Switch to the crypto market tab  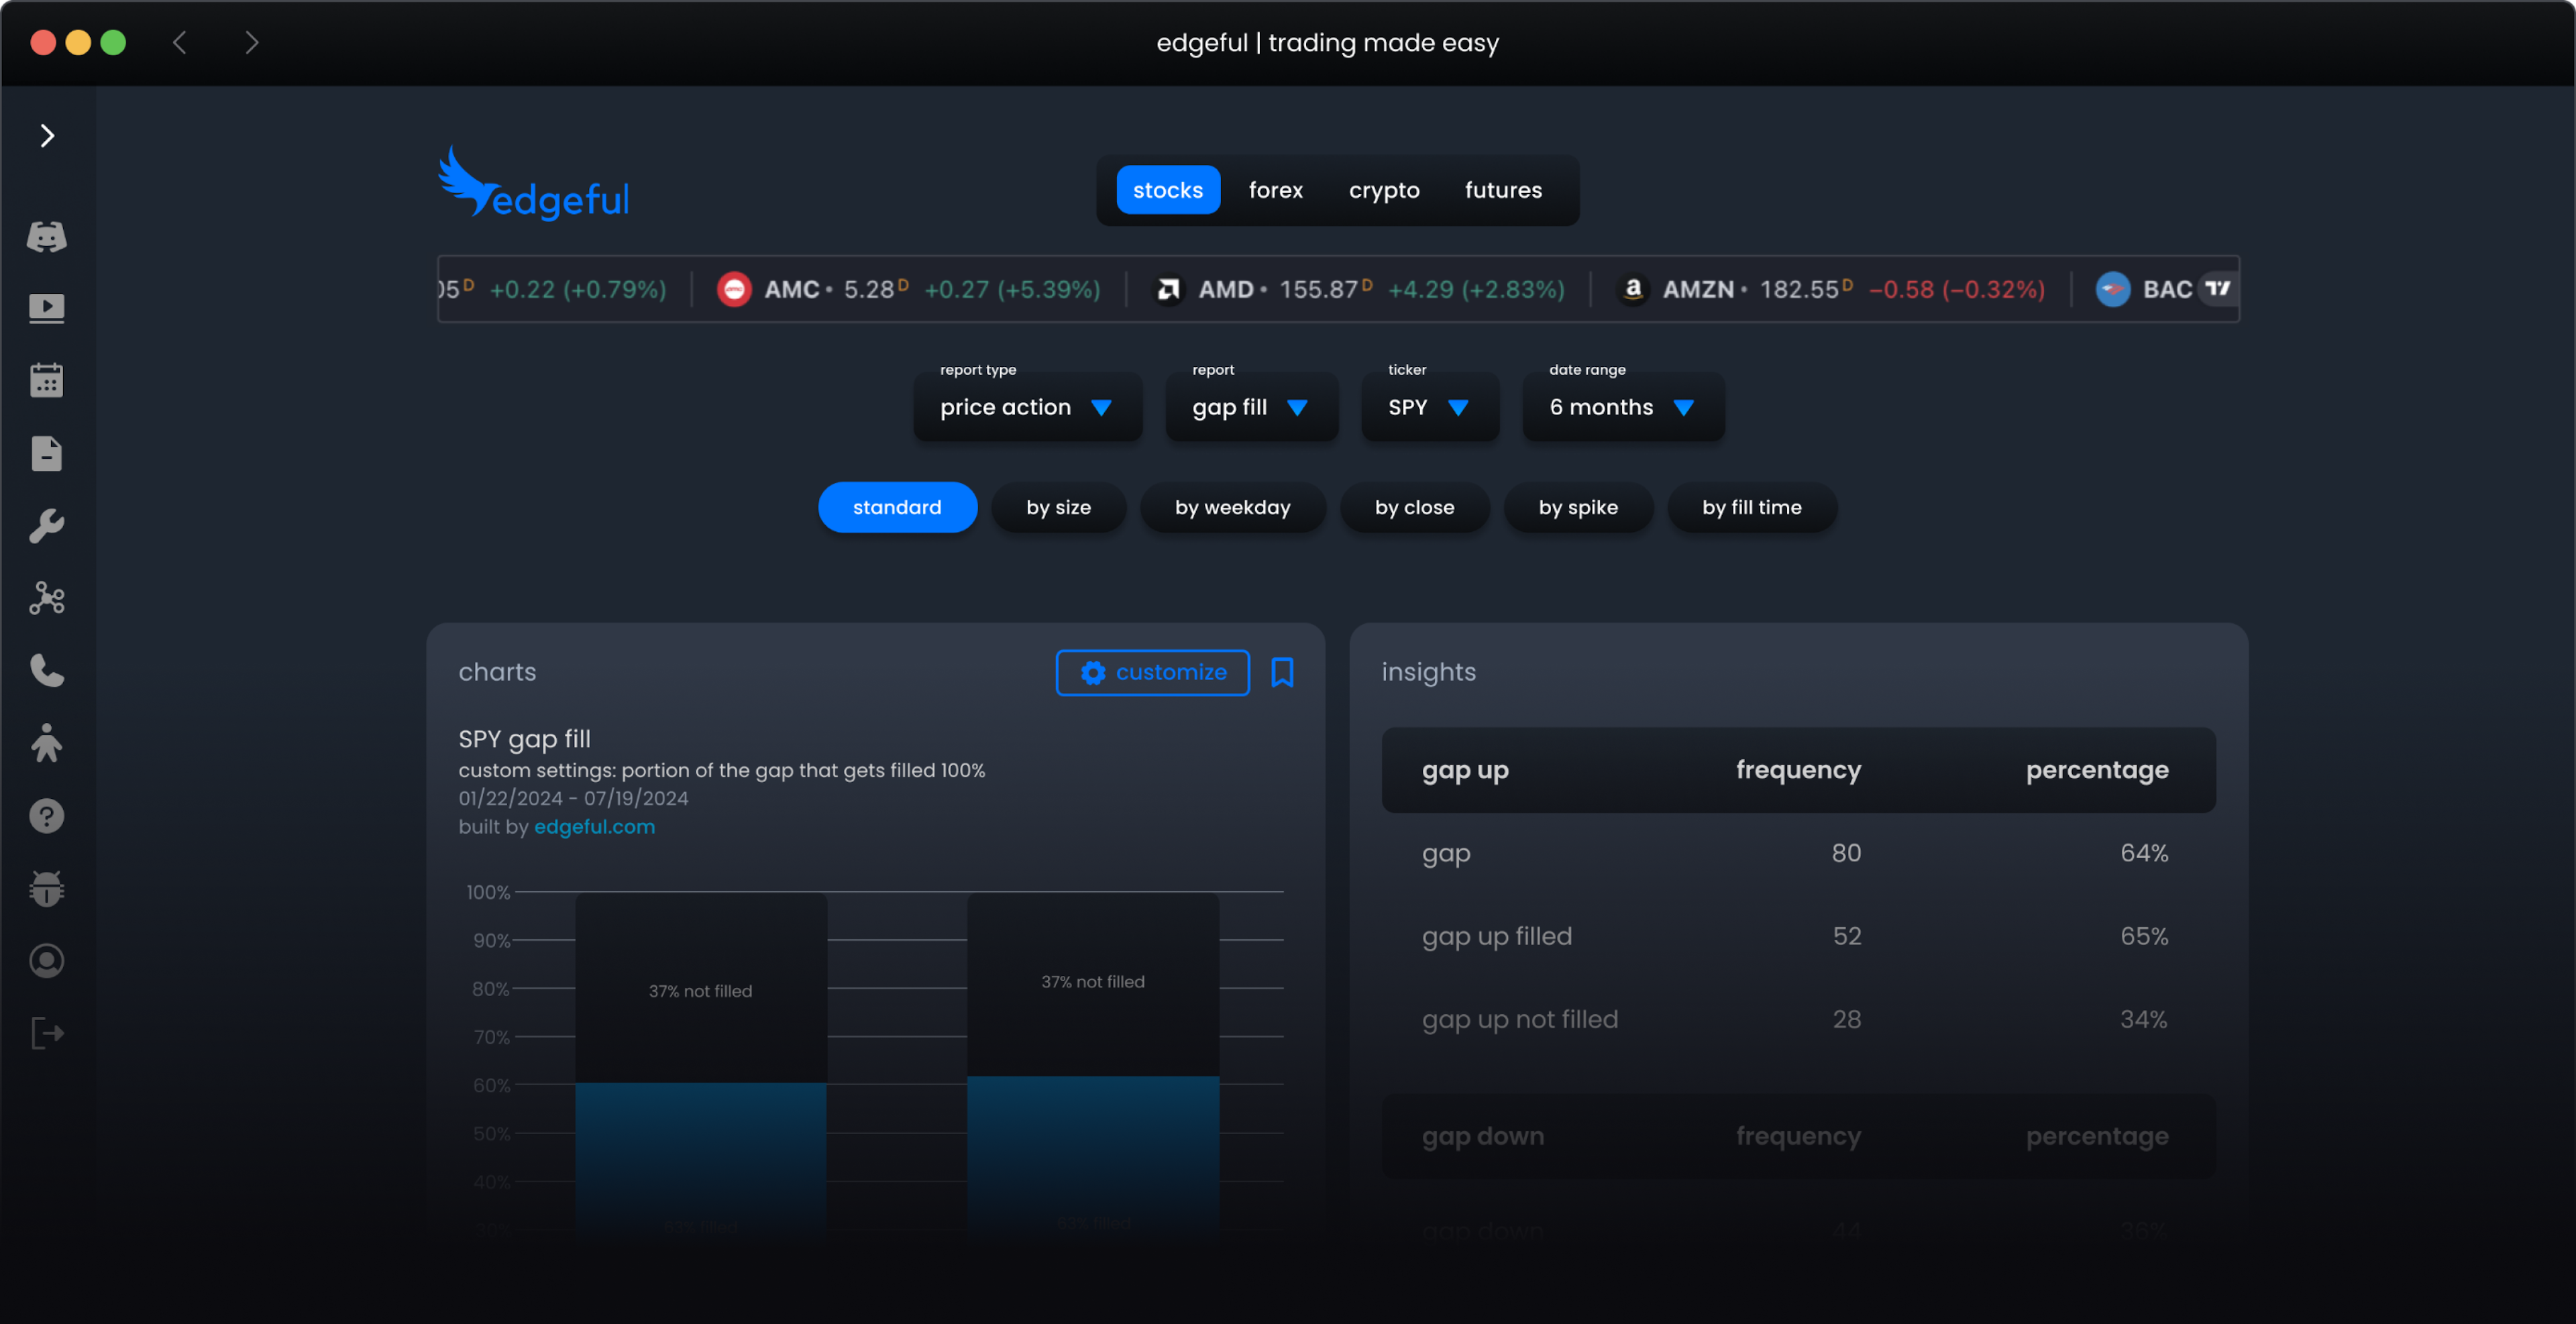[x=1384, y=189]
